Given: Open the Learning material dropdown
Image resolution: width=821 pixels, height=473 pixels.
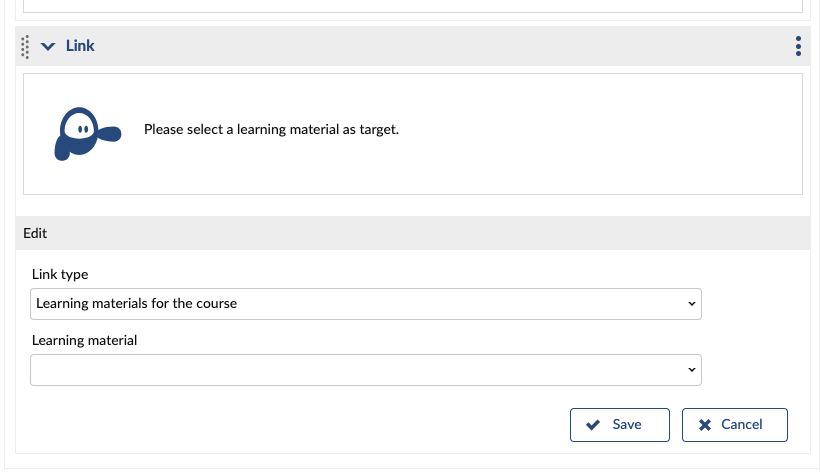Looking at the screenshot, I should (365, 370).
